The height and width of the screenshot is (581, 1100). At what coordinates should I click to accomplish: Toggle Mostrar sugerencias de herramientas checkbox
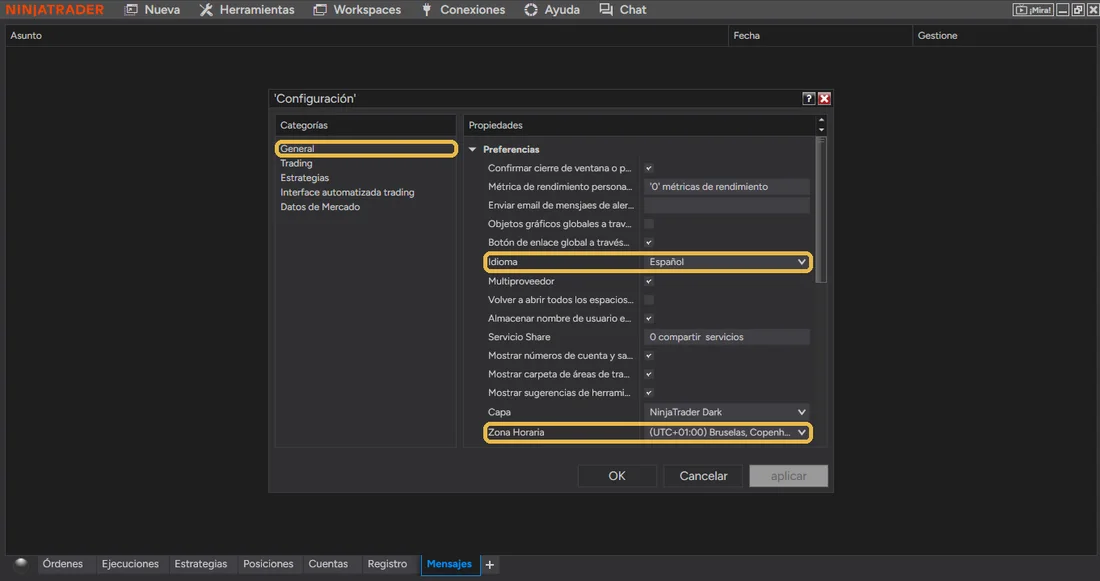tap(649, 393)
